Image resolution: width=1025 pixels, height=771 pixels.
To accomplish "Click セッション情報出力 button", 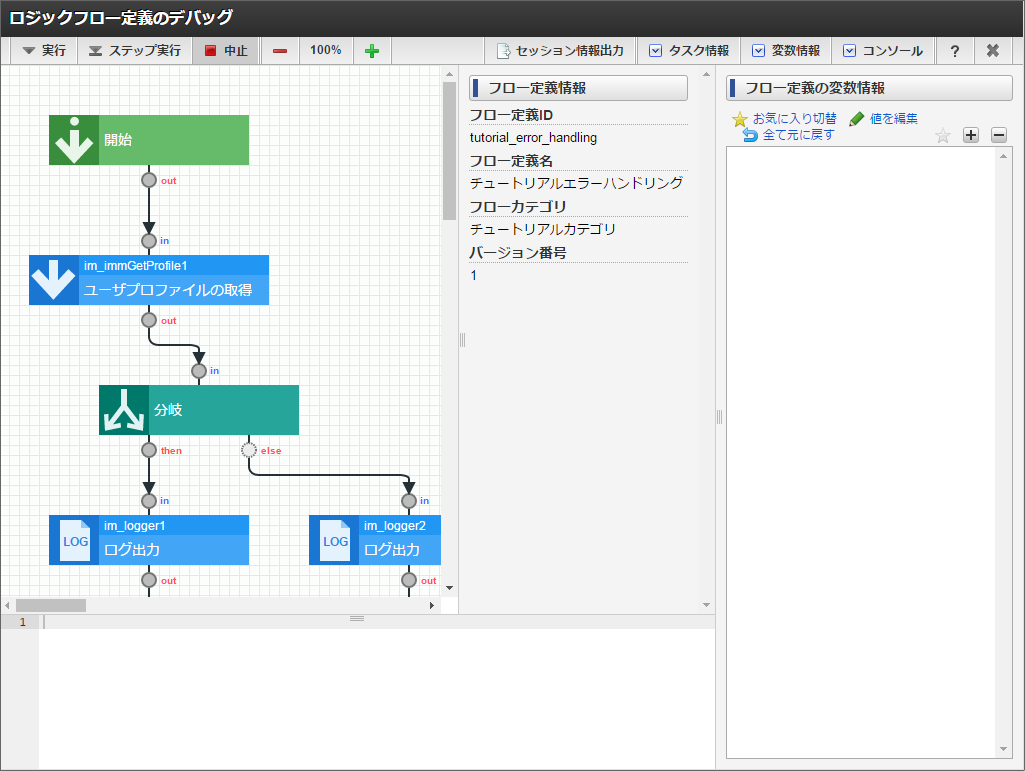I will coord(560,50).
